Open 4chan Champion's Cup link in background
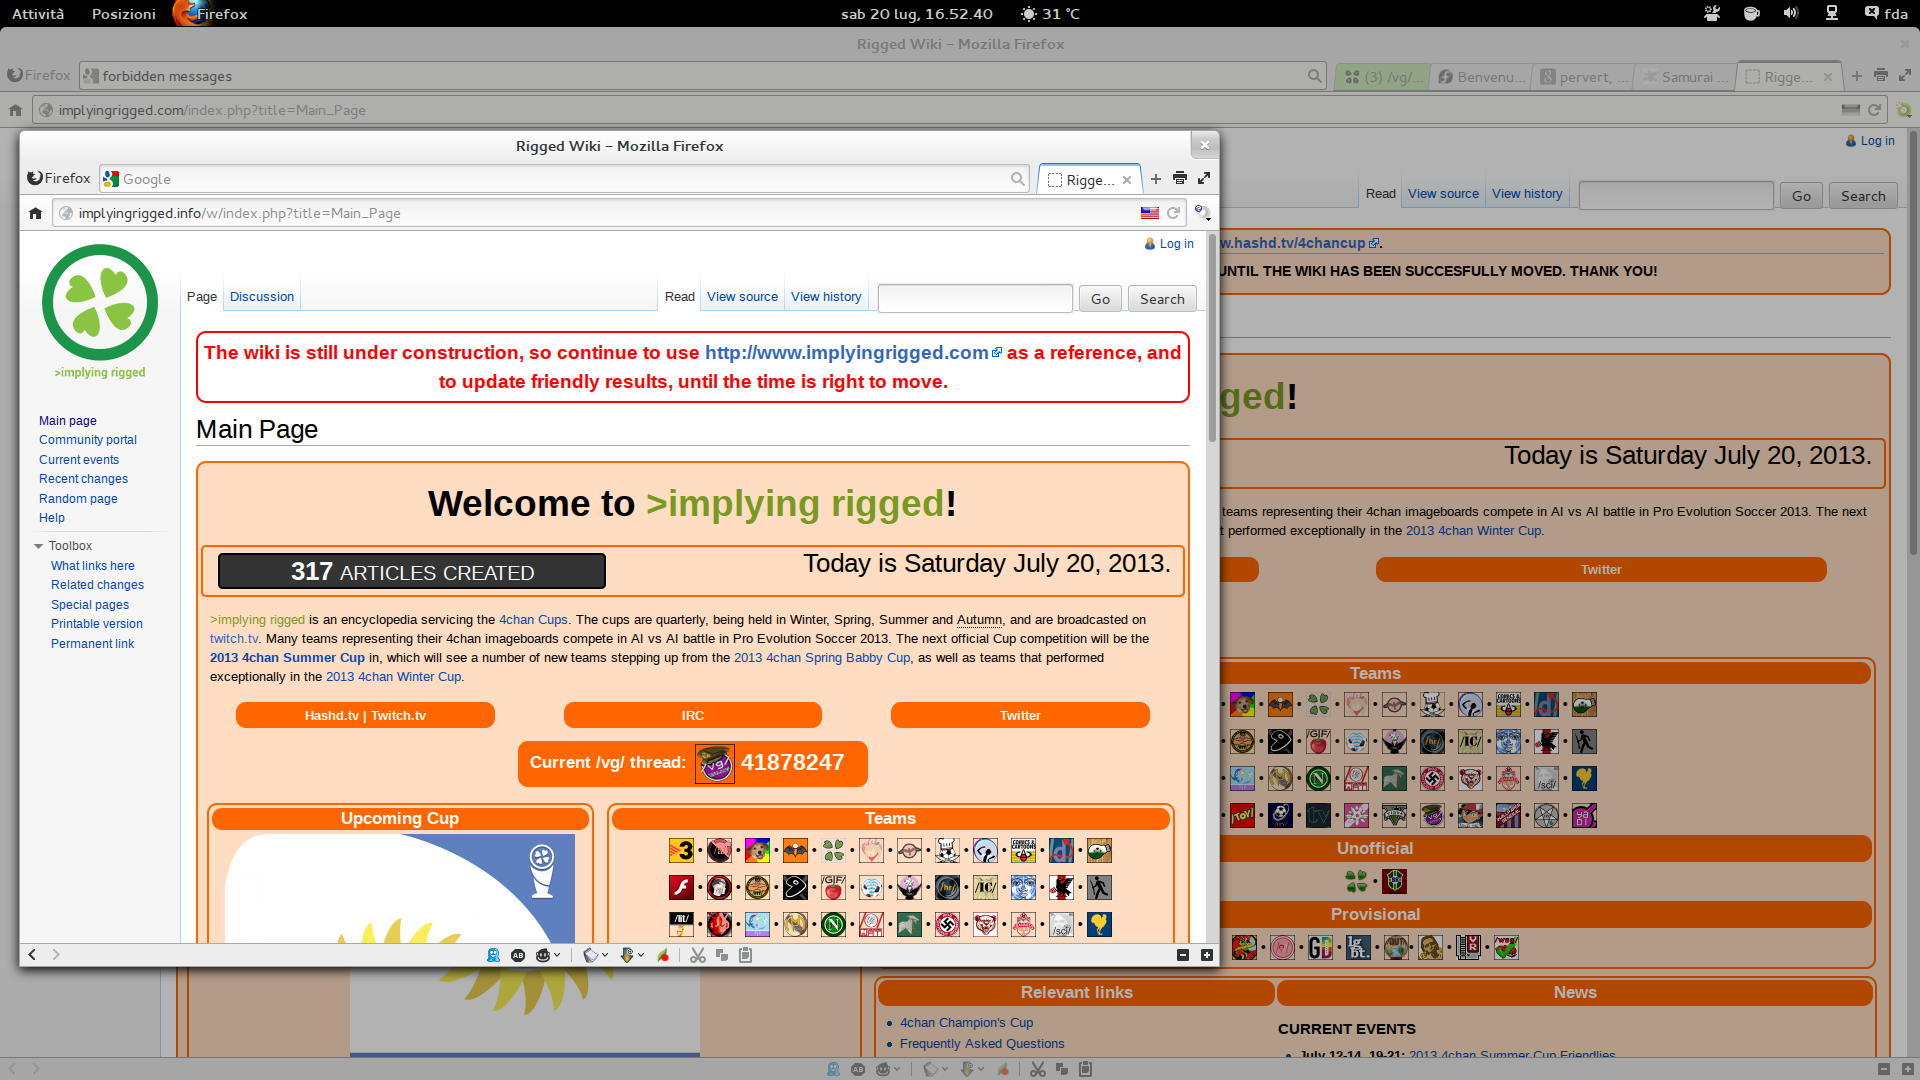Viewport: 1920px width, 1080px height. 966,1023
